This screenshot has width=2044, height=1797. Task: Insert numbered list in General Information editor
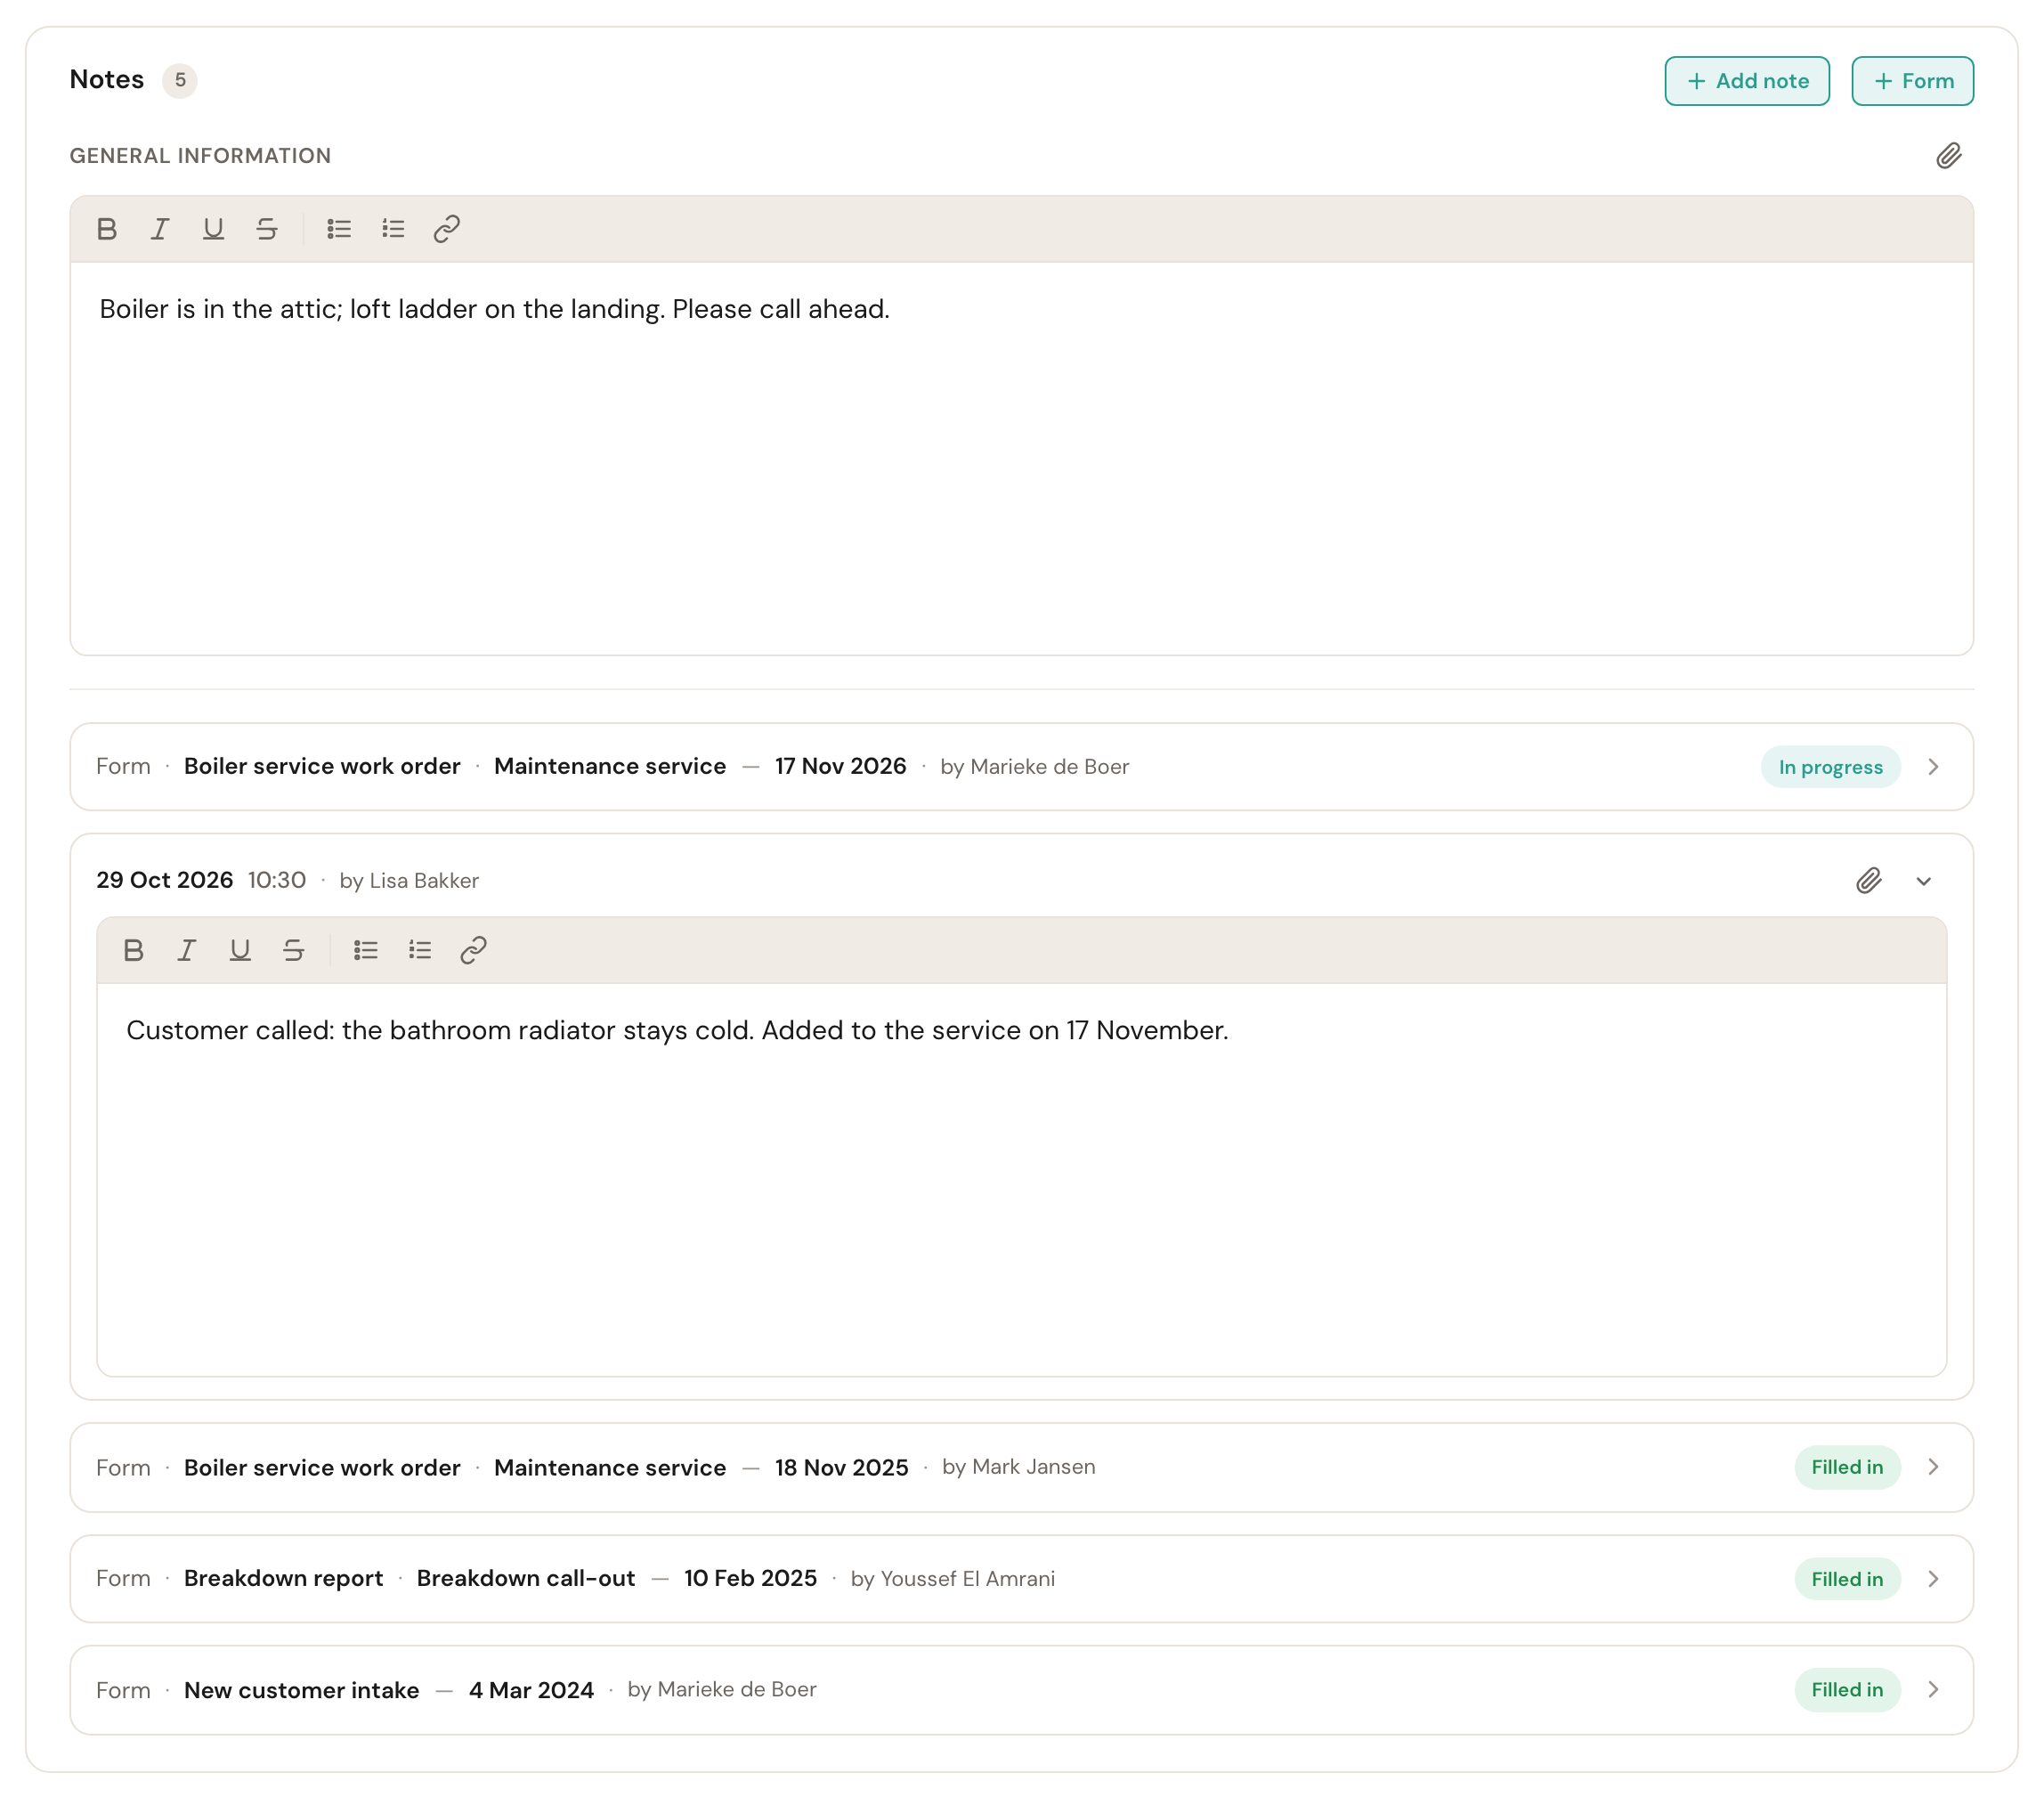click(x=393, y=229)
